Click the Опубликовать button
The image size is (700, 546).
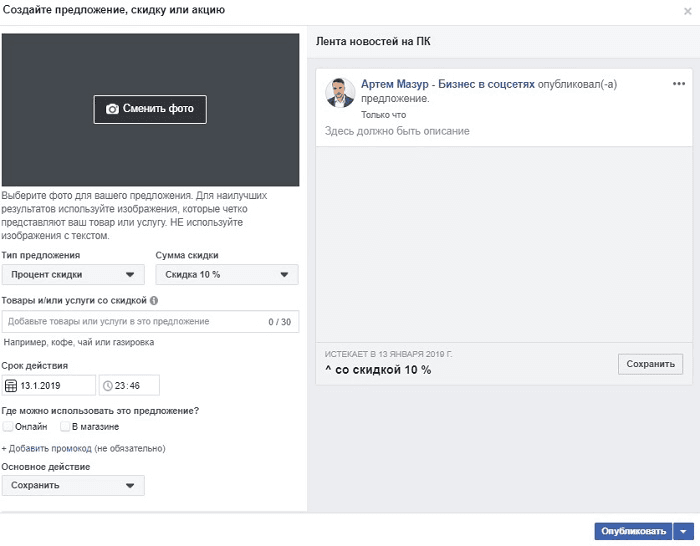(633, 531)
